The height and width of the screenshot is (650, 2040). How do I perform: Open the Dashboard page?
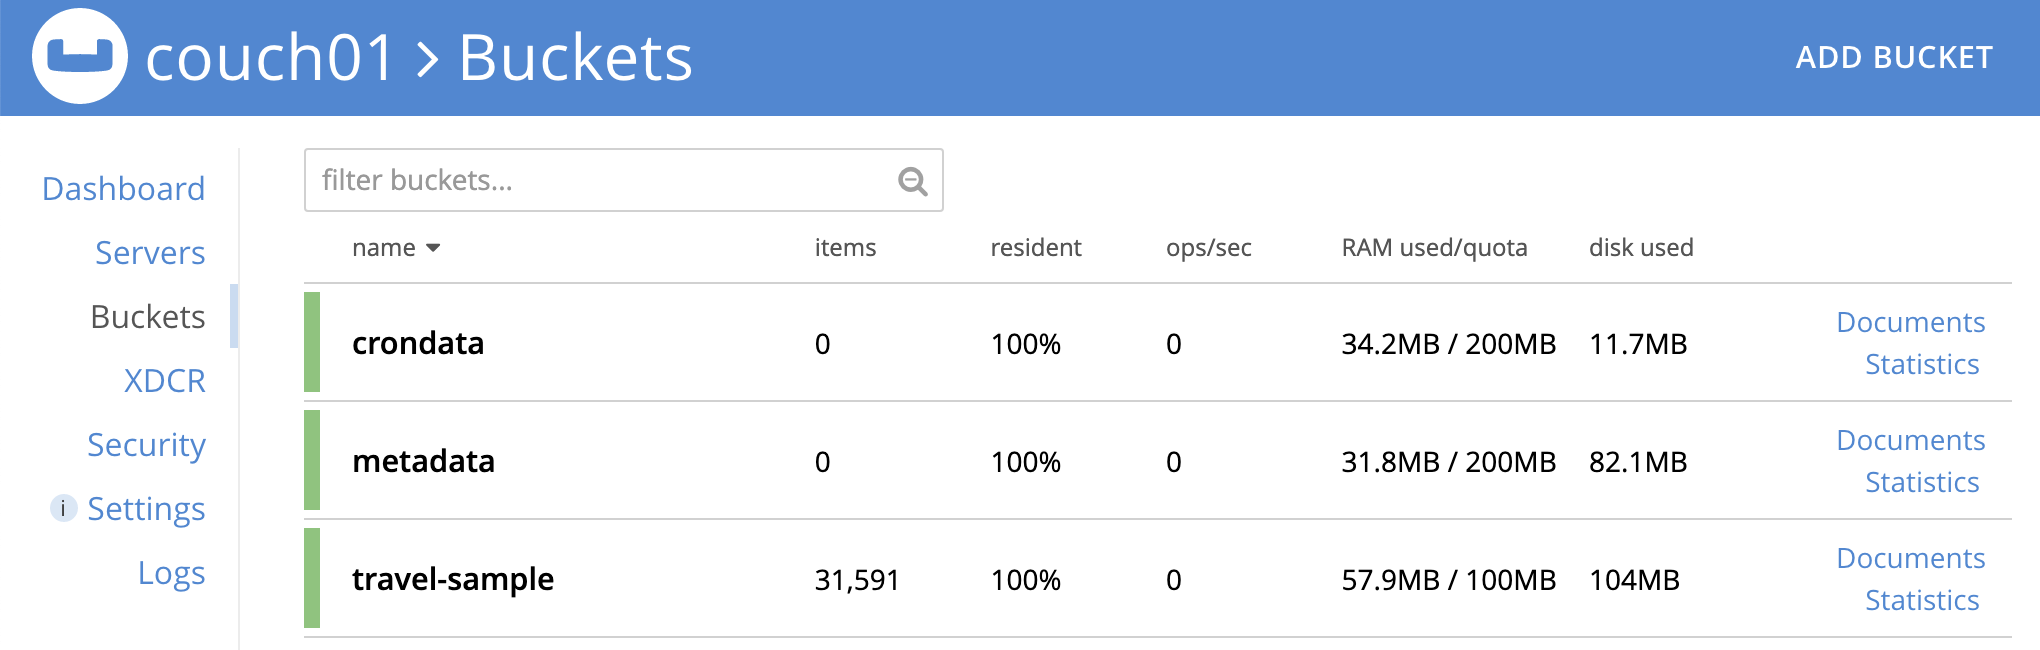123,189
